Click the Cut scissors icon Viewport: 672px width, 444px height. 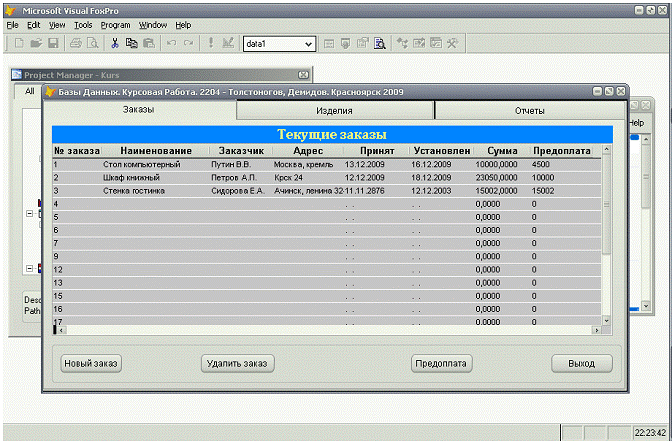coord(115,44)
